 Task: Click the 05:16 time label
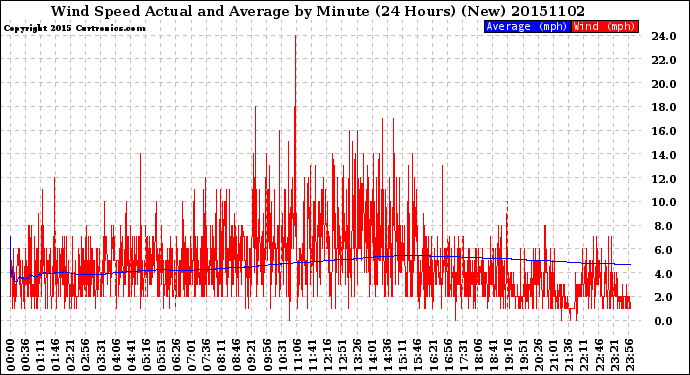point(146,355)
